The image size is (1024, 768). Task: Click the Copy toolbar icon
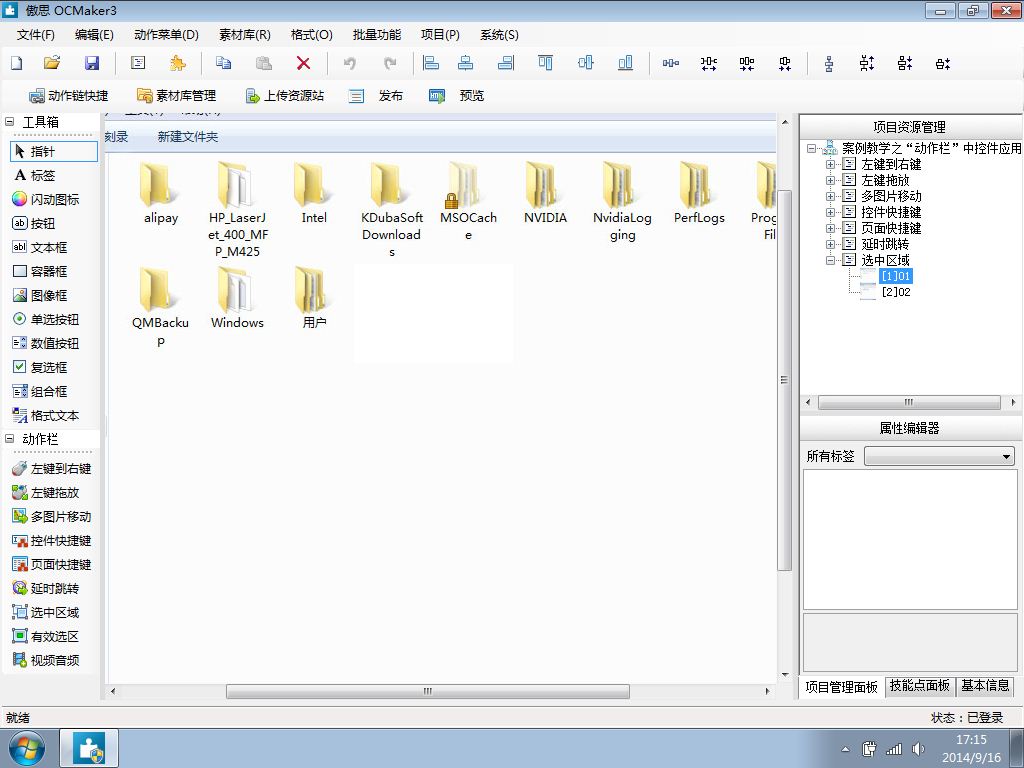click(223, 63)
